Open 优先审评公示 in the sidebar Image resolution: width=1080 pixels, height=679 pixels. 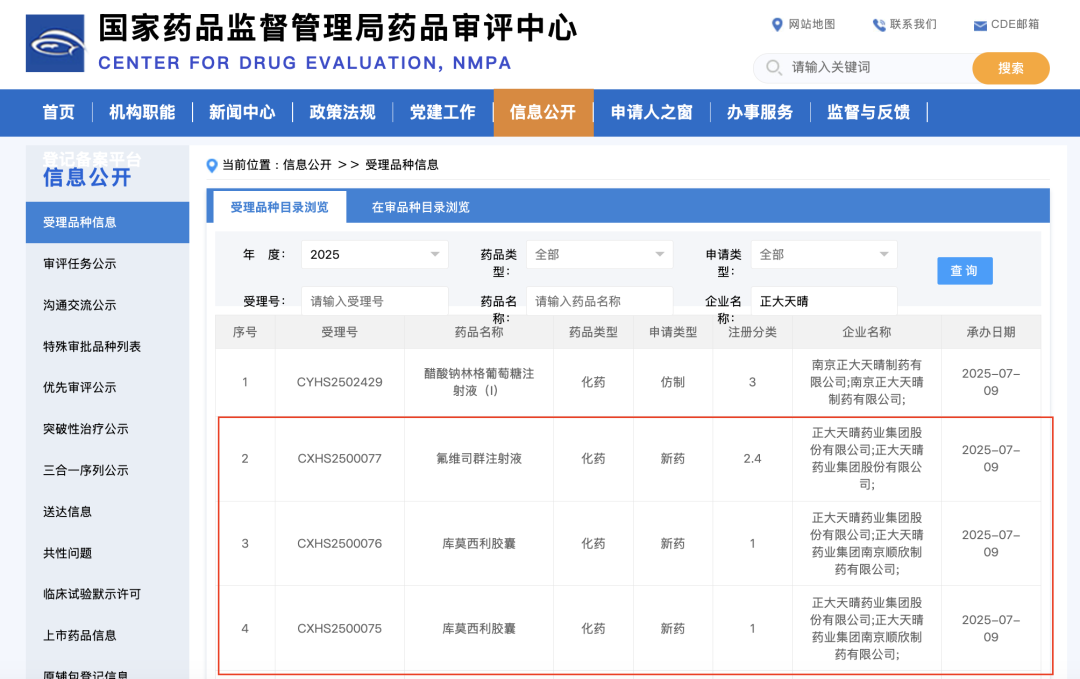(x=80, y=388)
